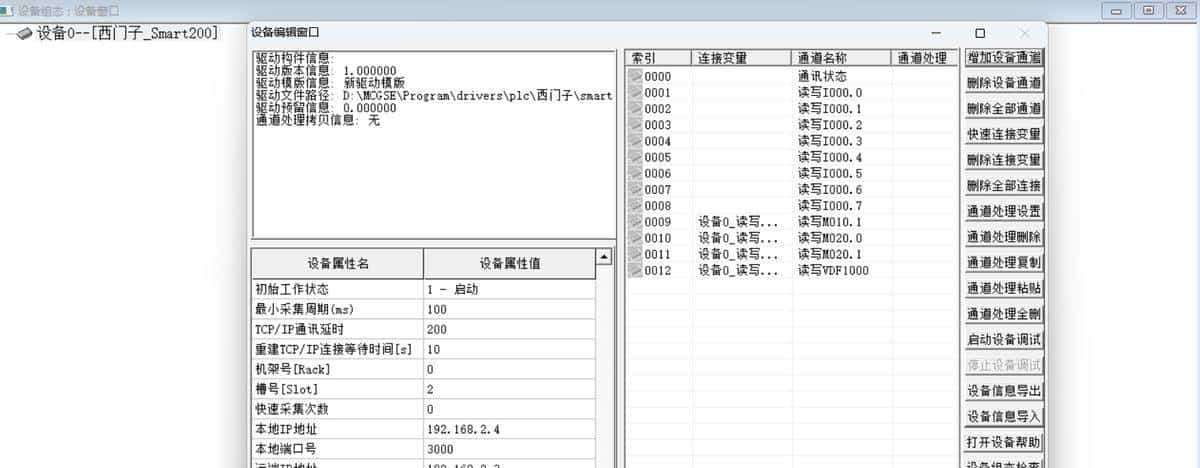Screen dimensions: 1200x468
Task: Click the 增加设备通道 button
Action: [1004, 58]
